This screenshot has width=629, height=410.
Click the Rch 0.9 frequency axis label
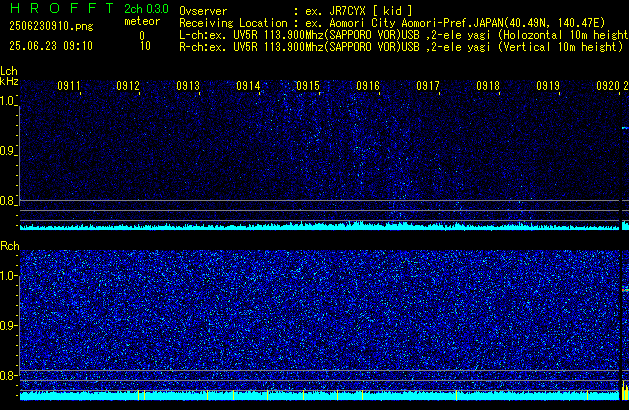(8, 326)
